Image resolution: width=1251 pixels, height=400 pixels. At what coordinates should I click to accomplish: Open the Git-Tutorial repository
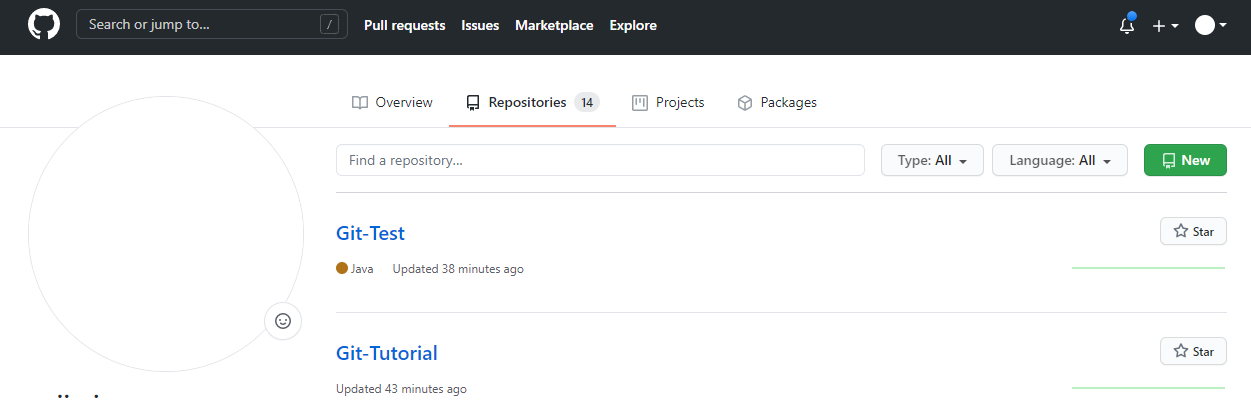[x=387, y=353]
